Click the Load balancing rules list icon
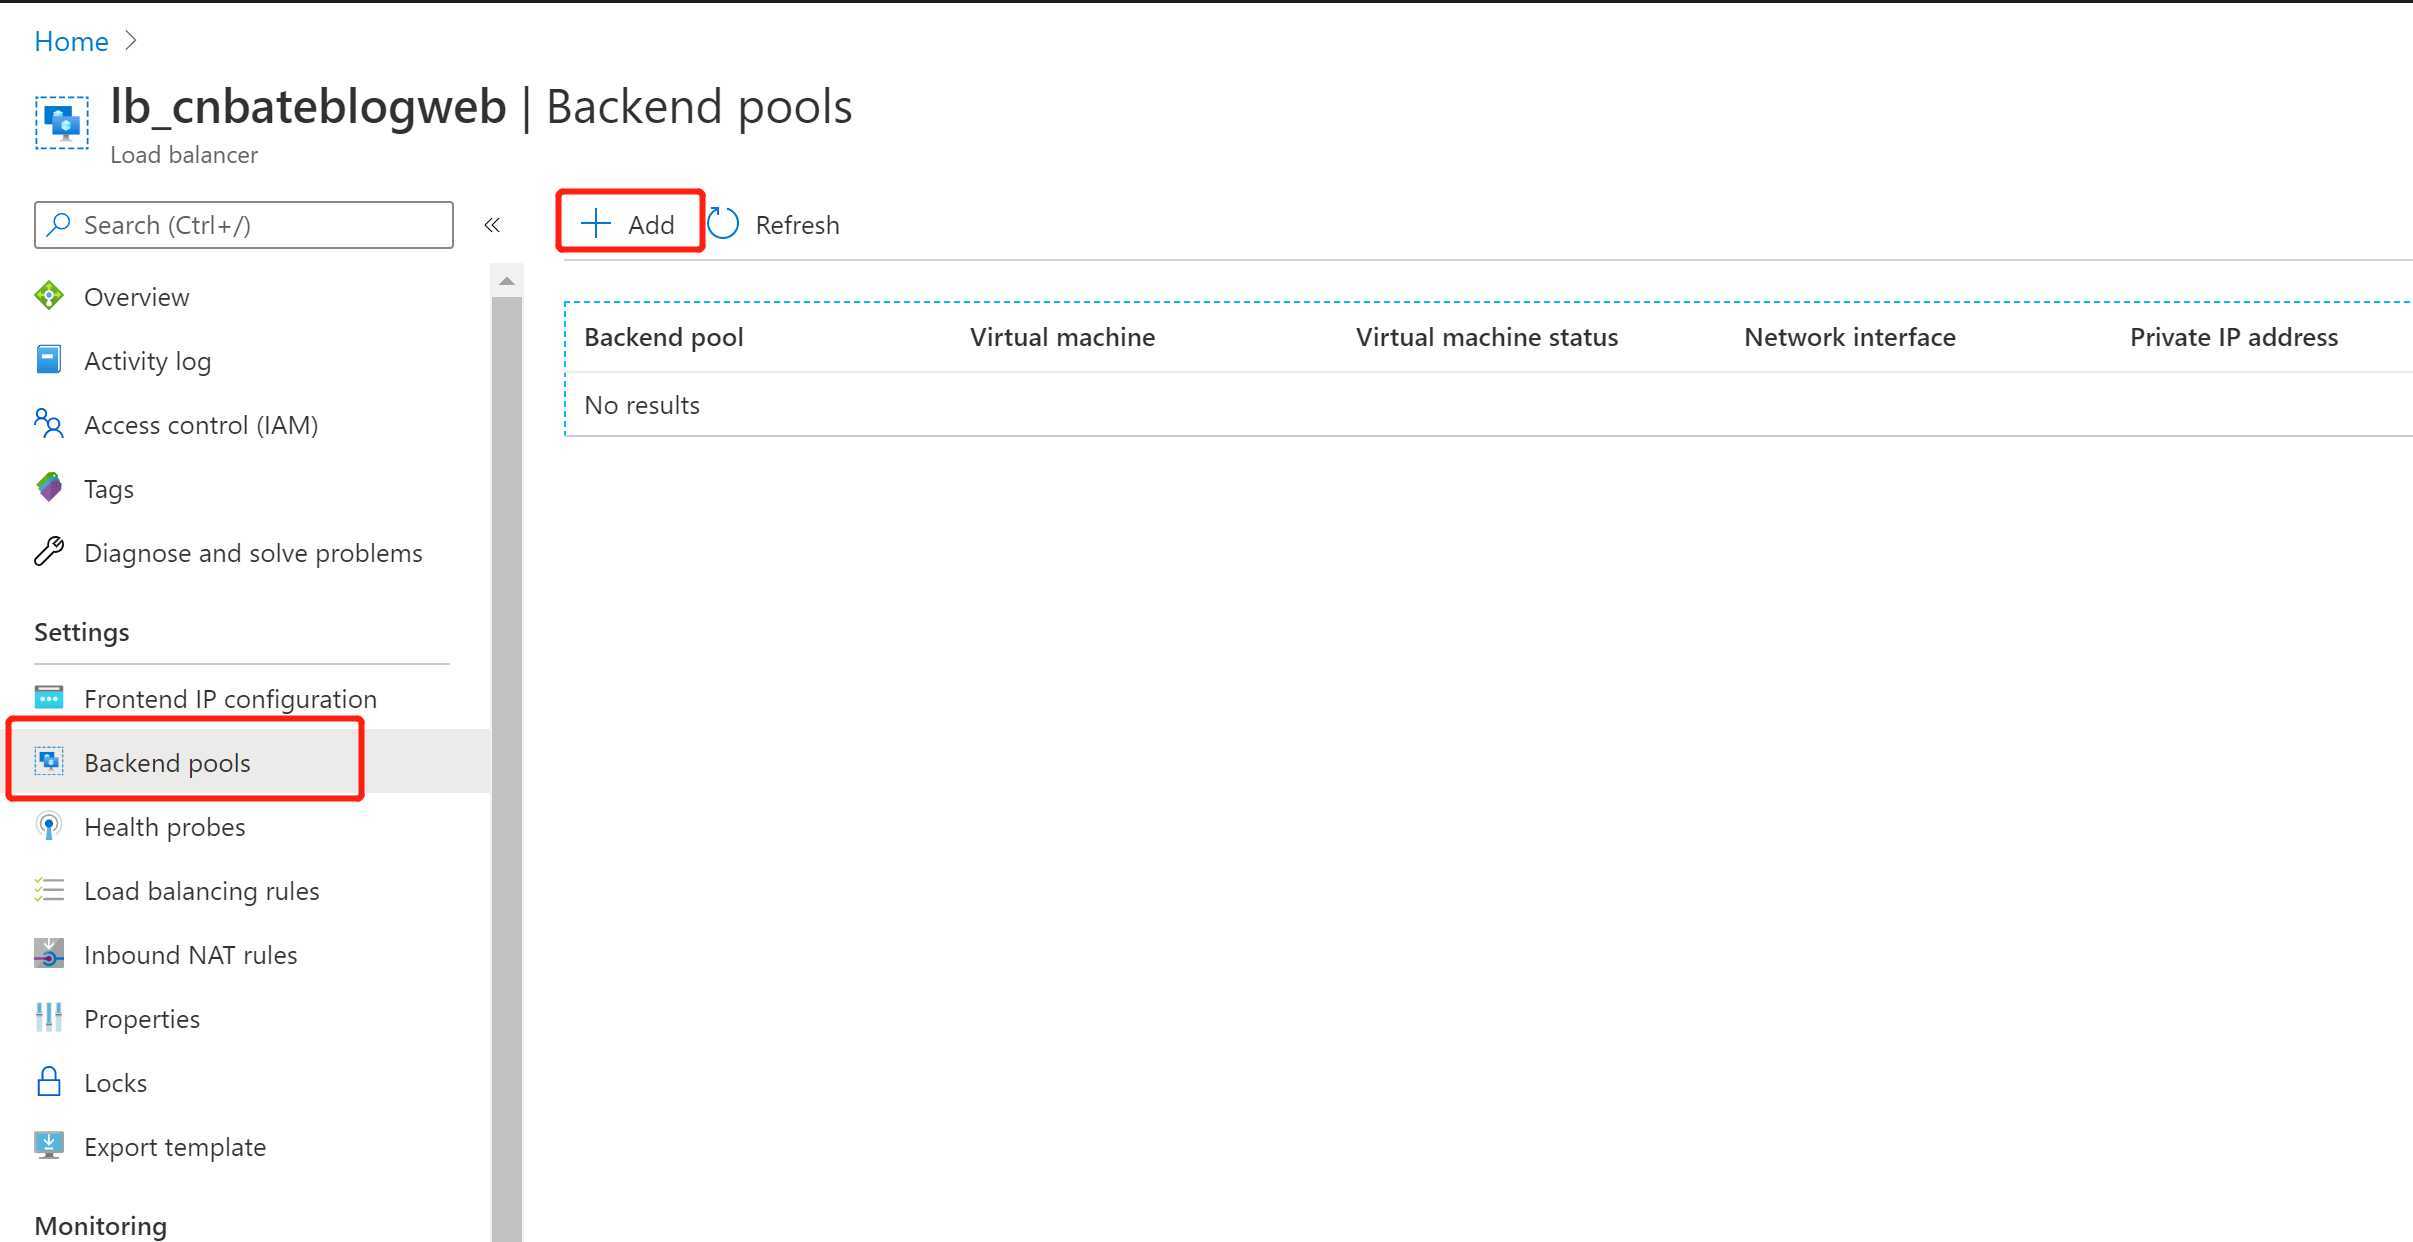This screenshot has height=1242, width=2413. click(49, 890)
